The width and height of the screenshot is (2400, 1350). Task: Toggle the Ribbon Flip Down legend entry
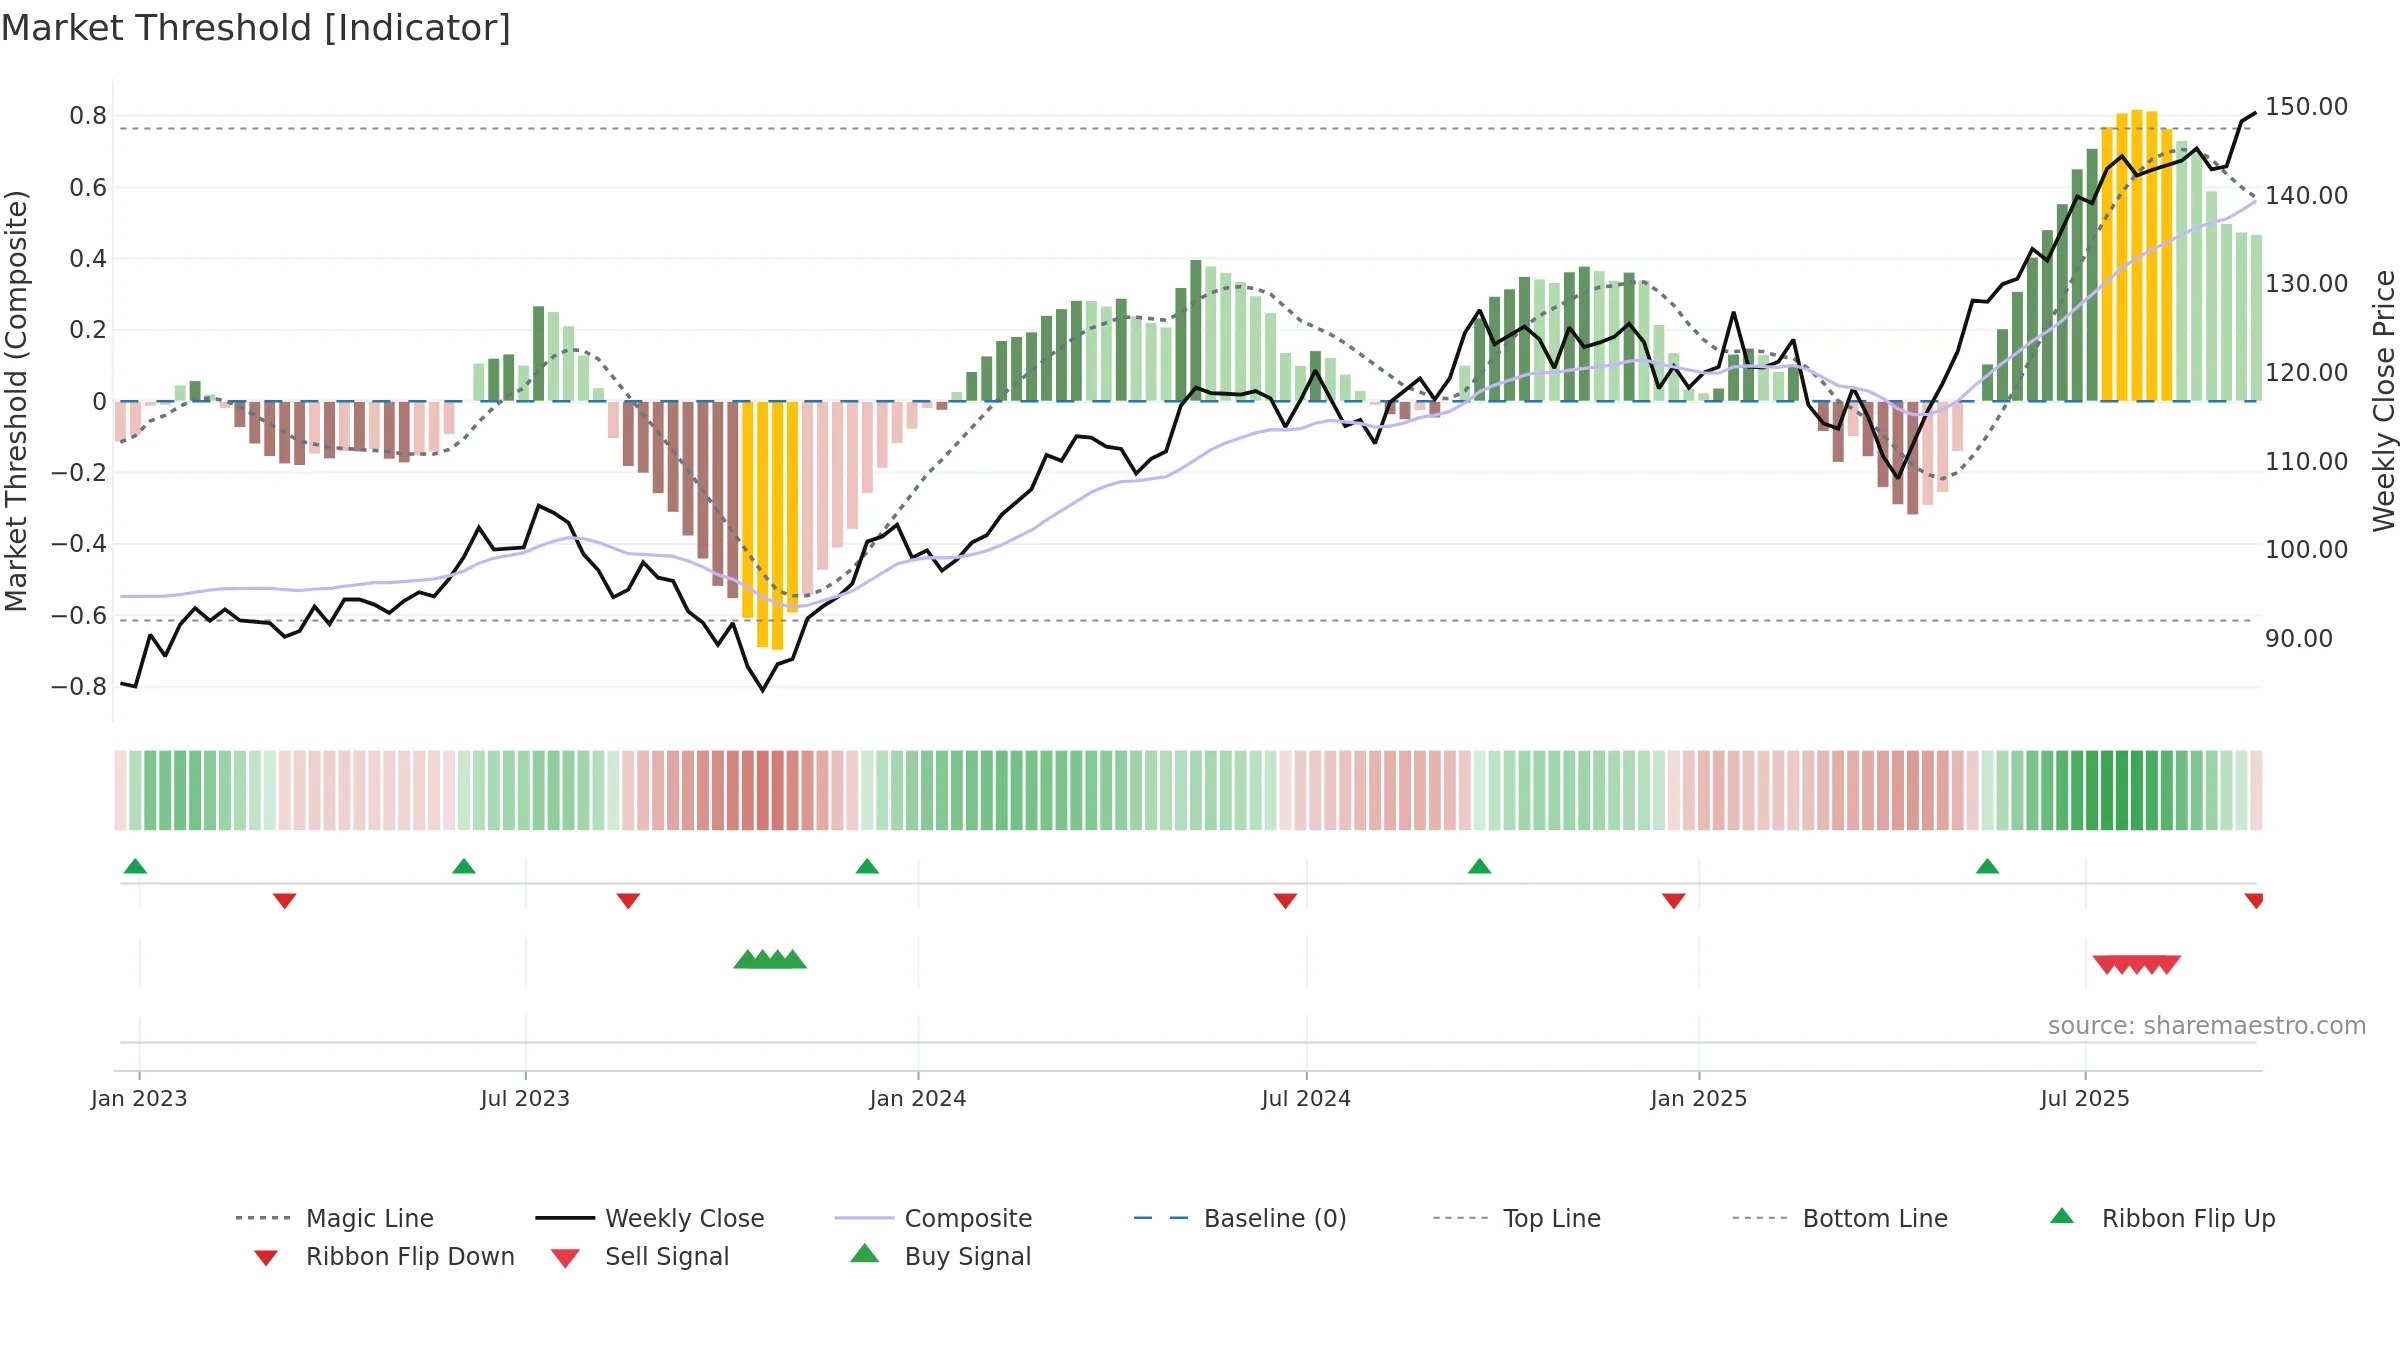[383, 1256]
